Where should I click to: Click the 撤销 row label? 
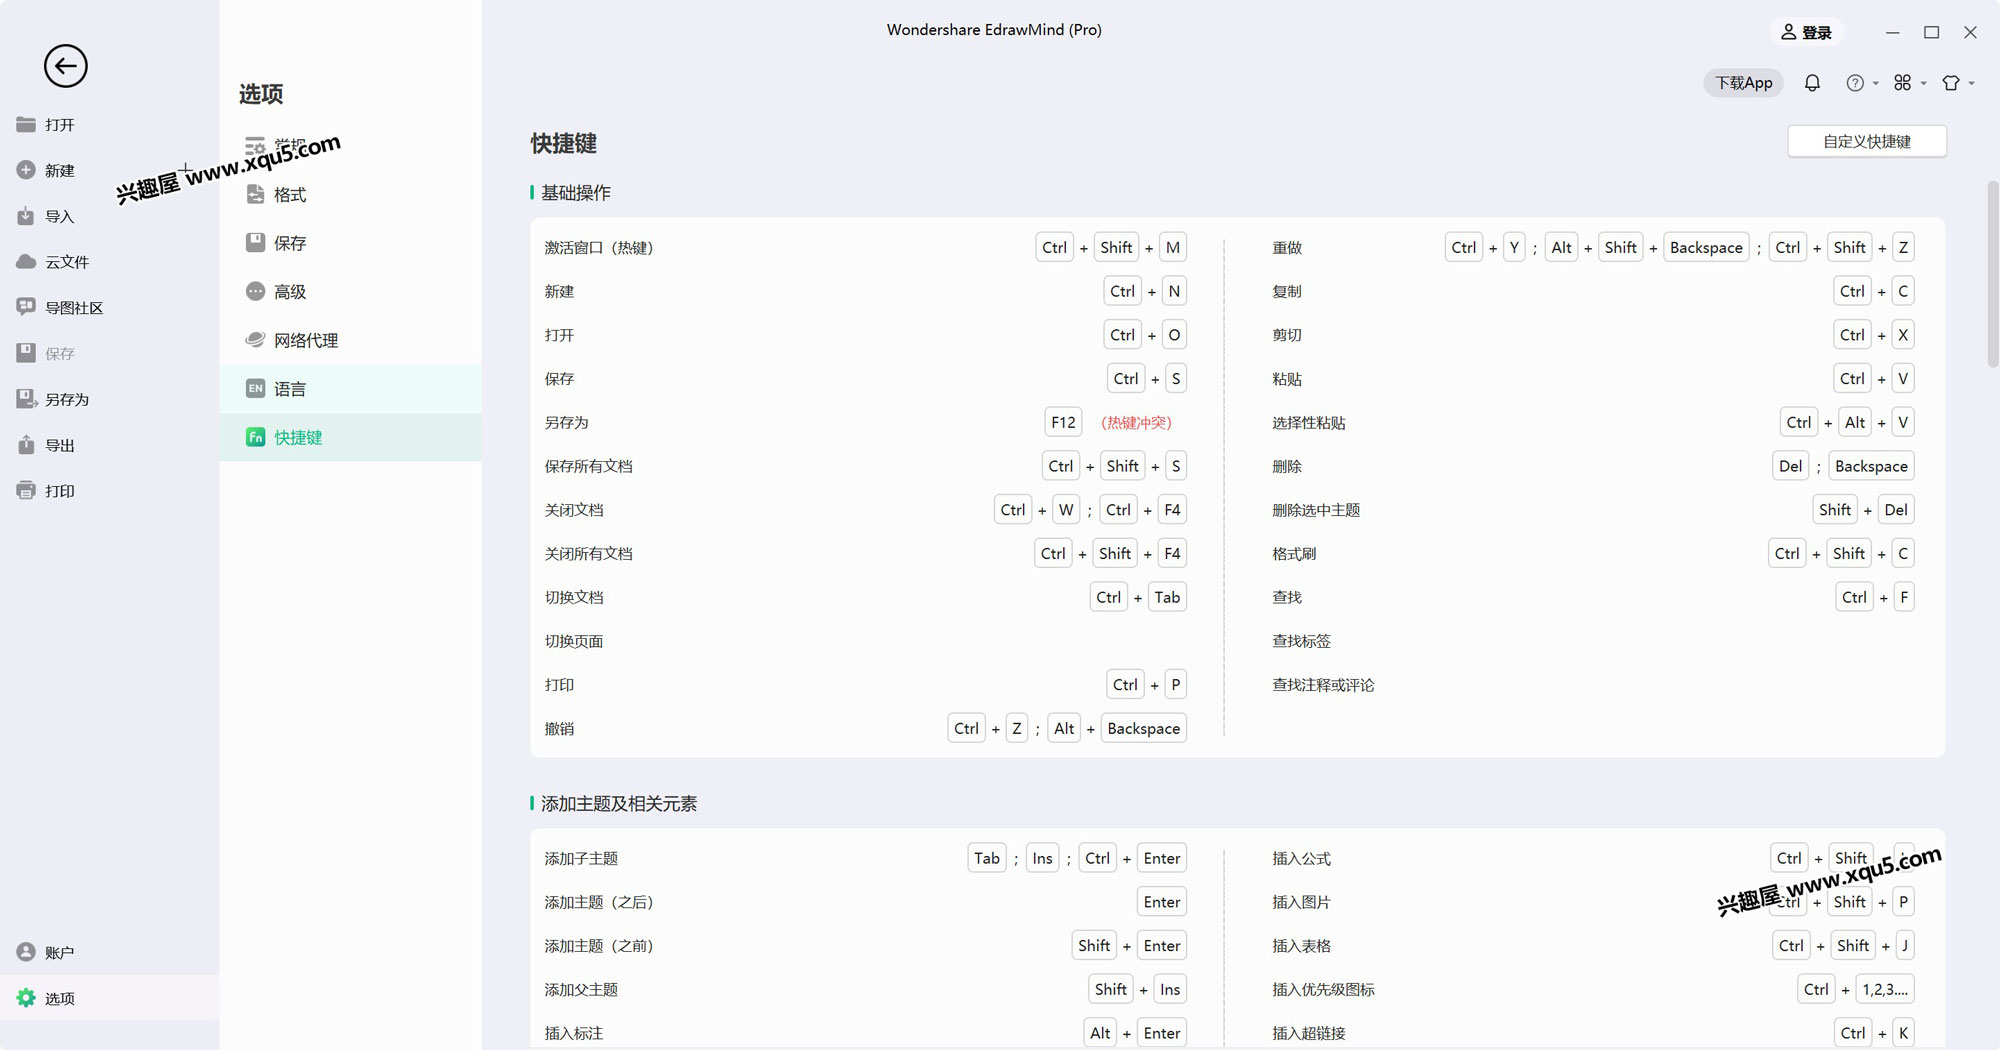(x=559, y=728)
